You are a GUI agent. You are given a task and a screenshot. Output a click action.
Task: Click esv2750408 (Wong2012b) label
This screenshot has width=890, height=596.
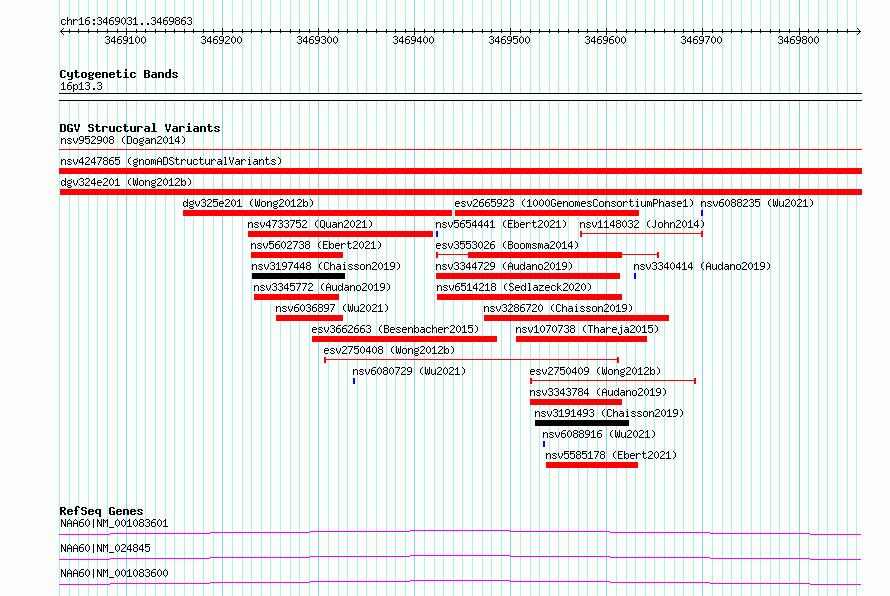(389, 350)
